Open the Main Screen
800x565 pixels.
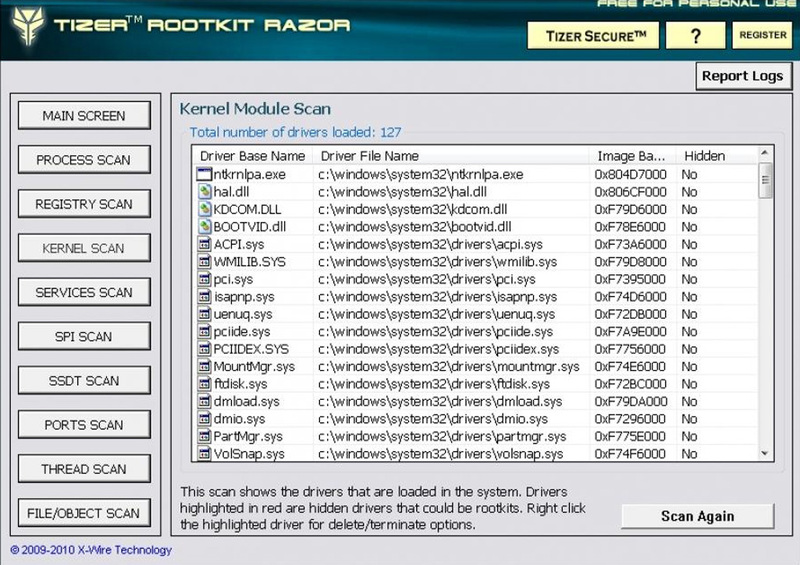(x=84, y=115)
